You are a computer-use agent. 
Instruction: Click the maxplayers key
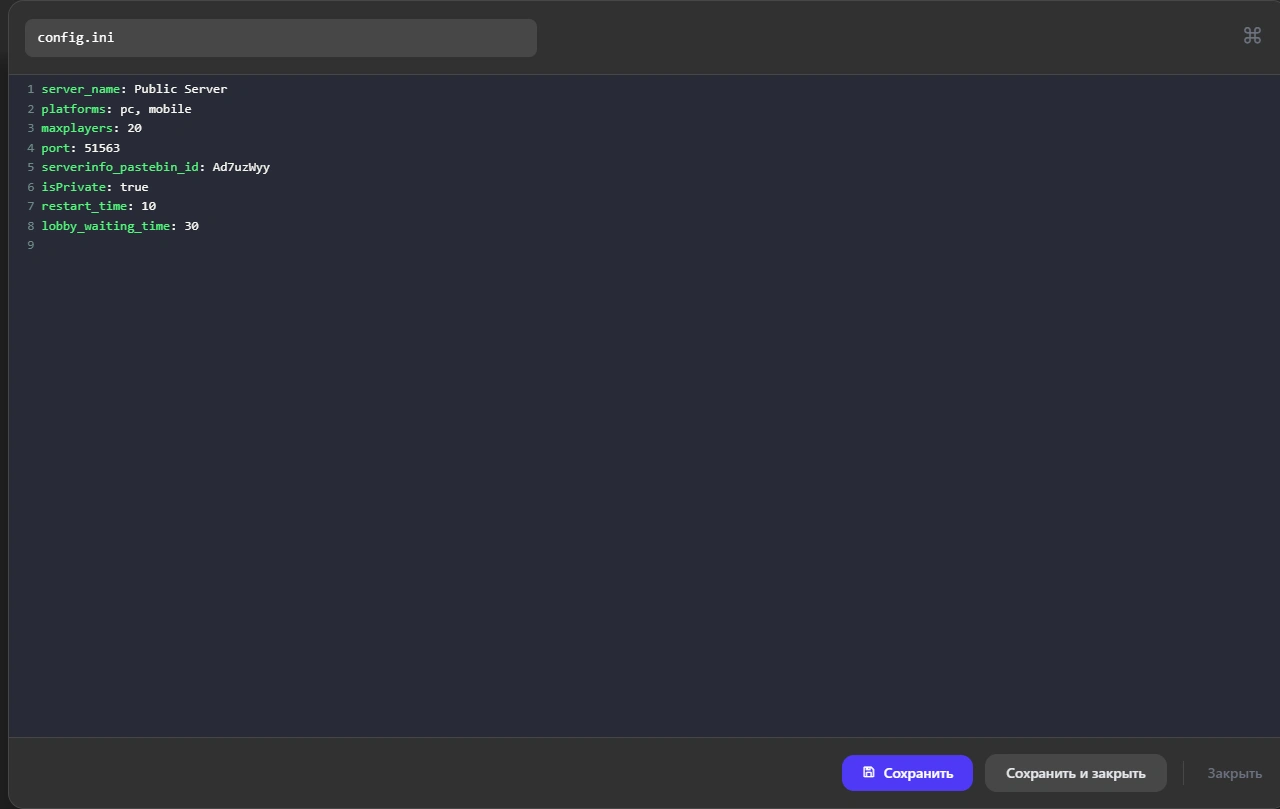(77, 128)
